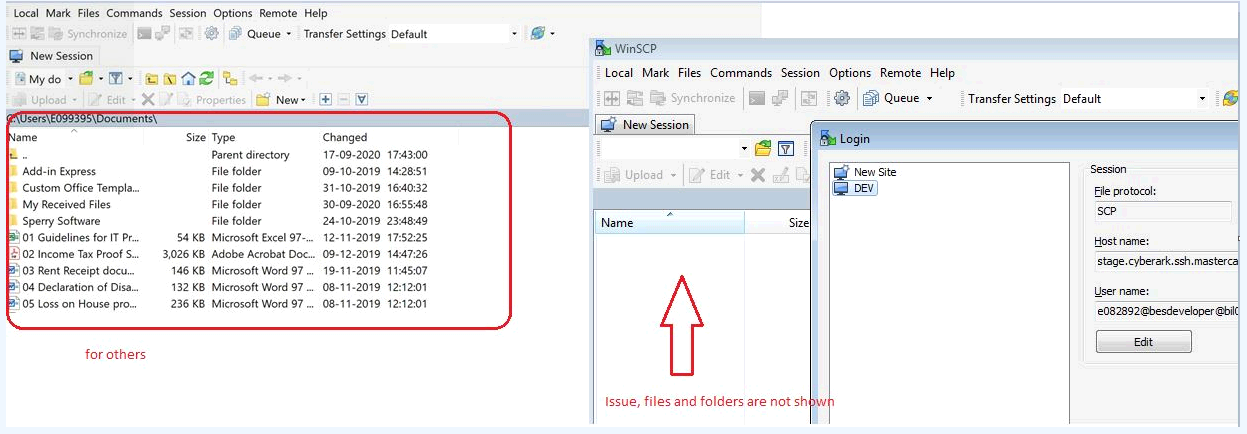Select New Site in the Login list
Screen dimensions: 1247x434
point(874,172)
